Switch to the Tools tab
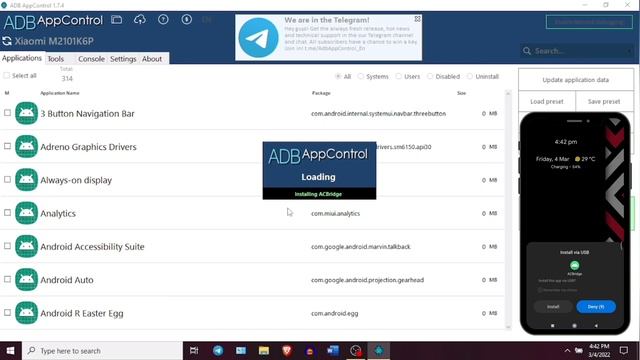This screenshot has height=360, width=640. coord(56,59)
